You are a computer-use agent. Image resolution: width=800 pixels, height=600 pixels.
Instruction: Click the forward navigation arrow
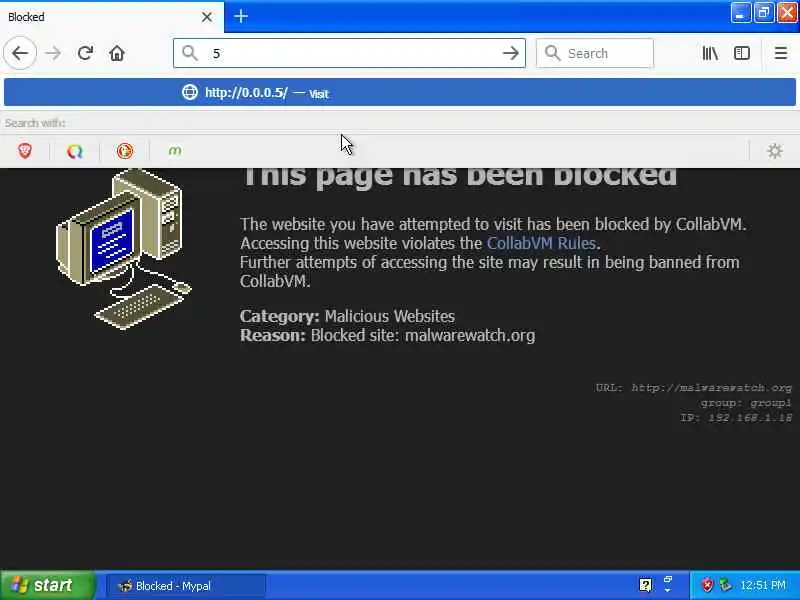[x=53, y=53]
